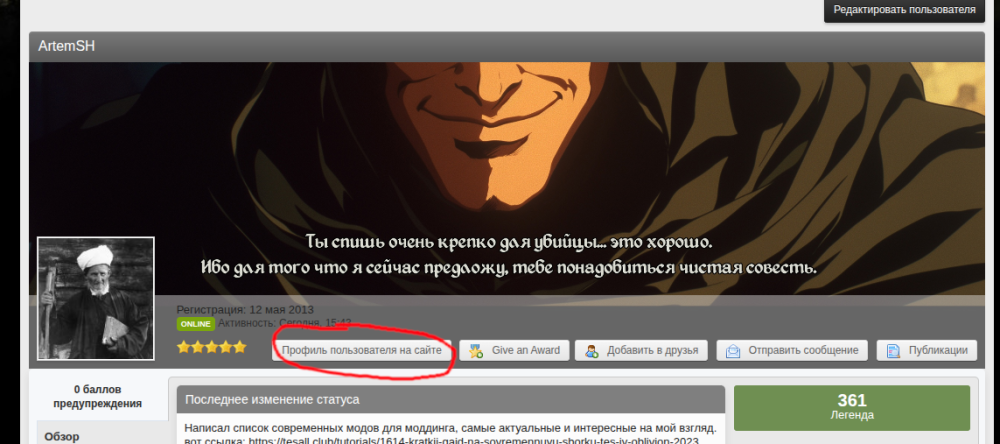
Task: Click the document icon on 'Публикации'
Action: coord(893,351)
